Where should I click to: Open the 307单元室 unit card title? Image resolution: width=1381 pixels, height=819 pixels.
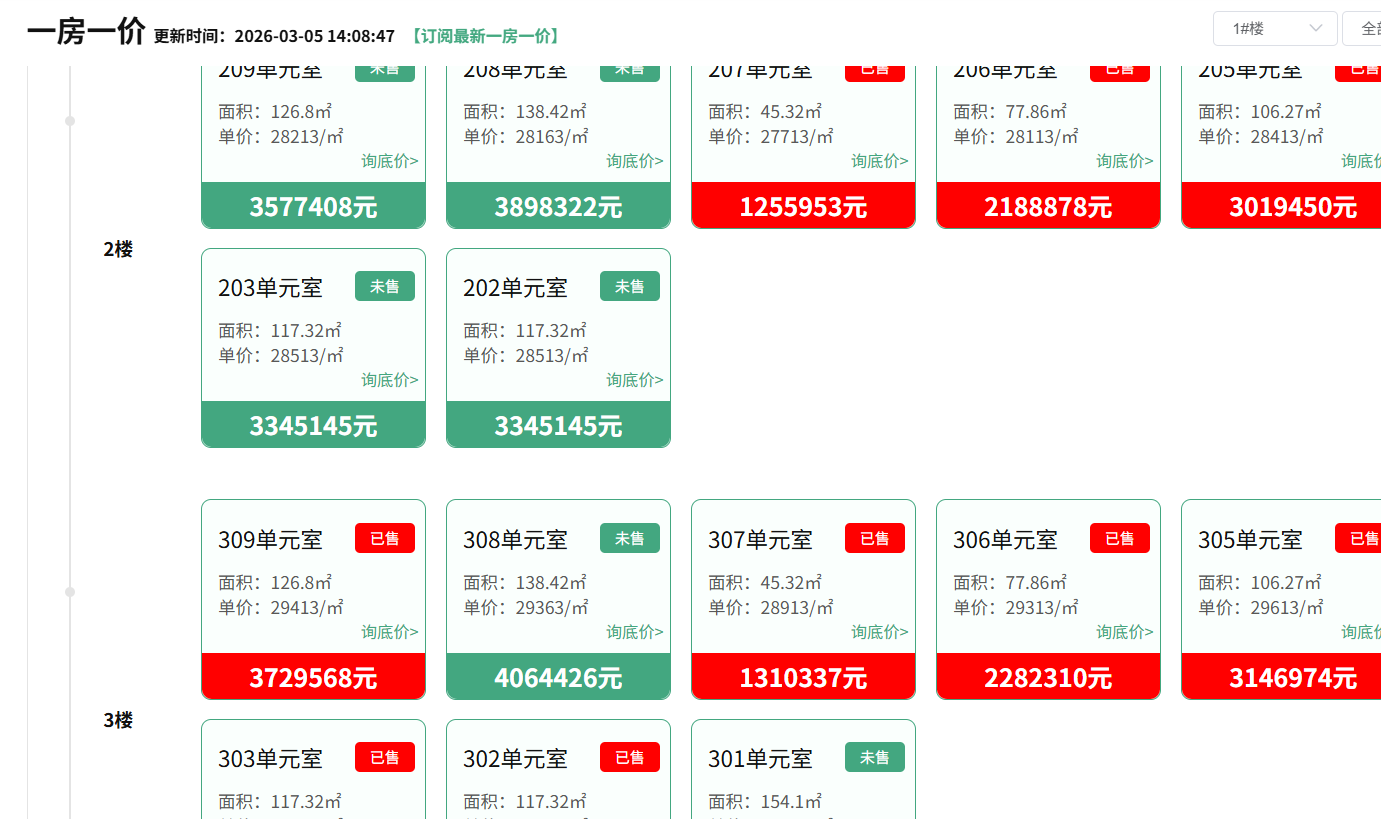tap(760, 540)
